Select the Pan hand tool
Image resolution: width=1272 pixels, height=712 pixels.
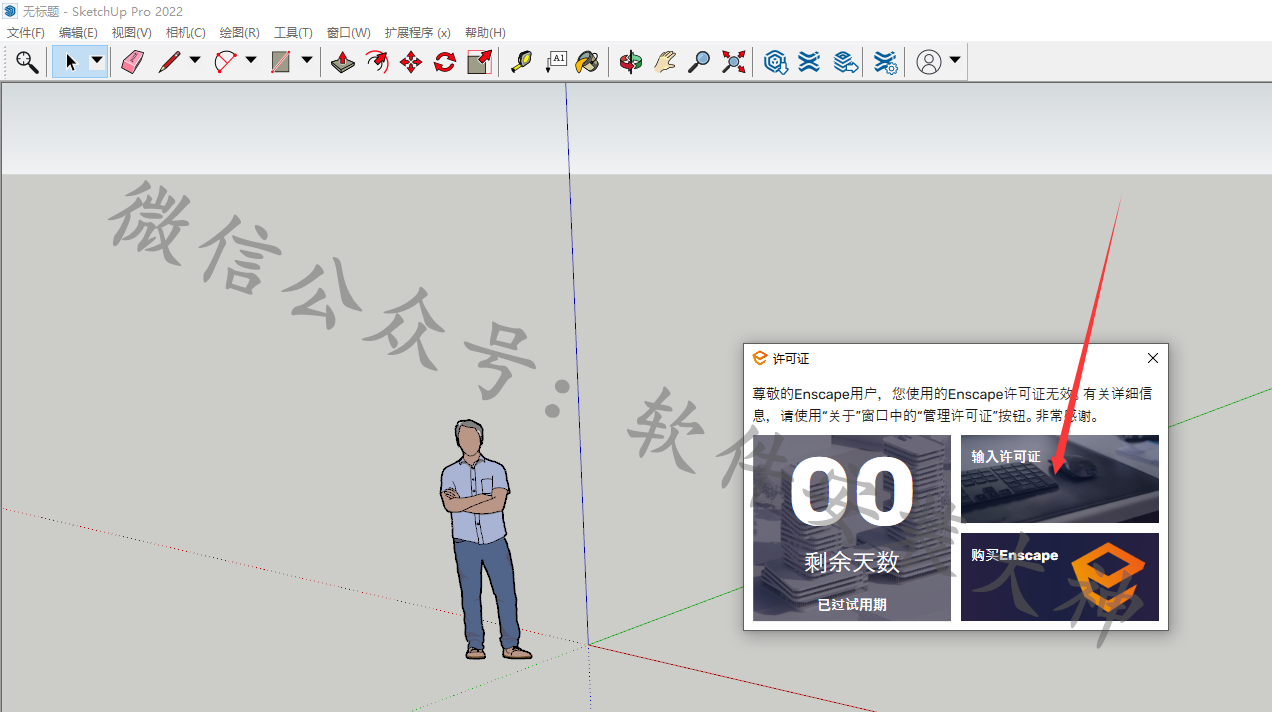point(665,62)
